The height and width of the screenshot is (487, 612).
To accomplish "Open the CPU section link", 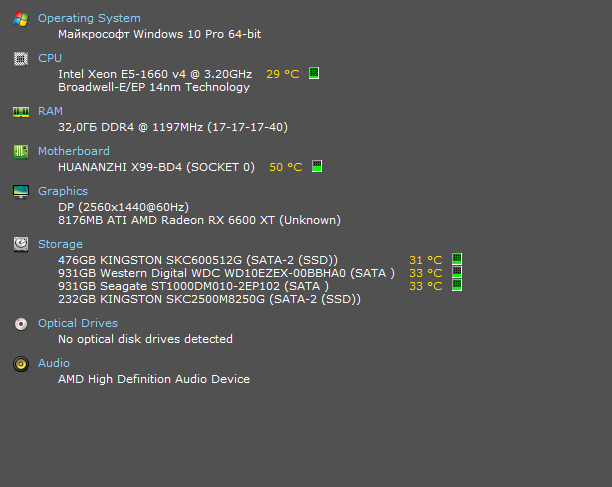I will point(50,58).
